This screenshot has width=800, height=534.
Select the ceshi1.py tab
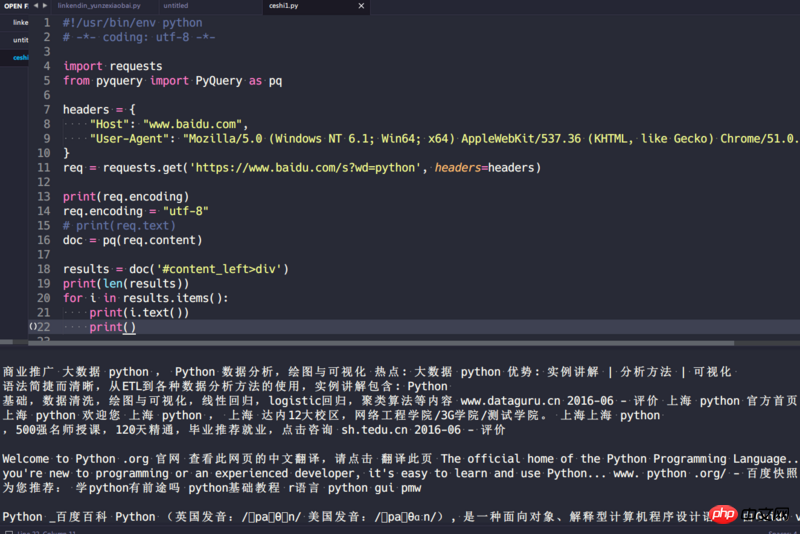[284, 6]
